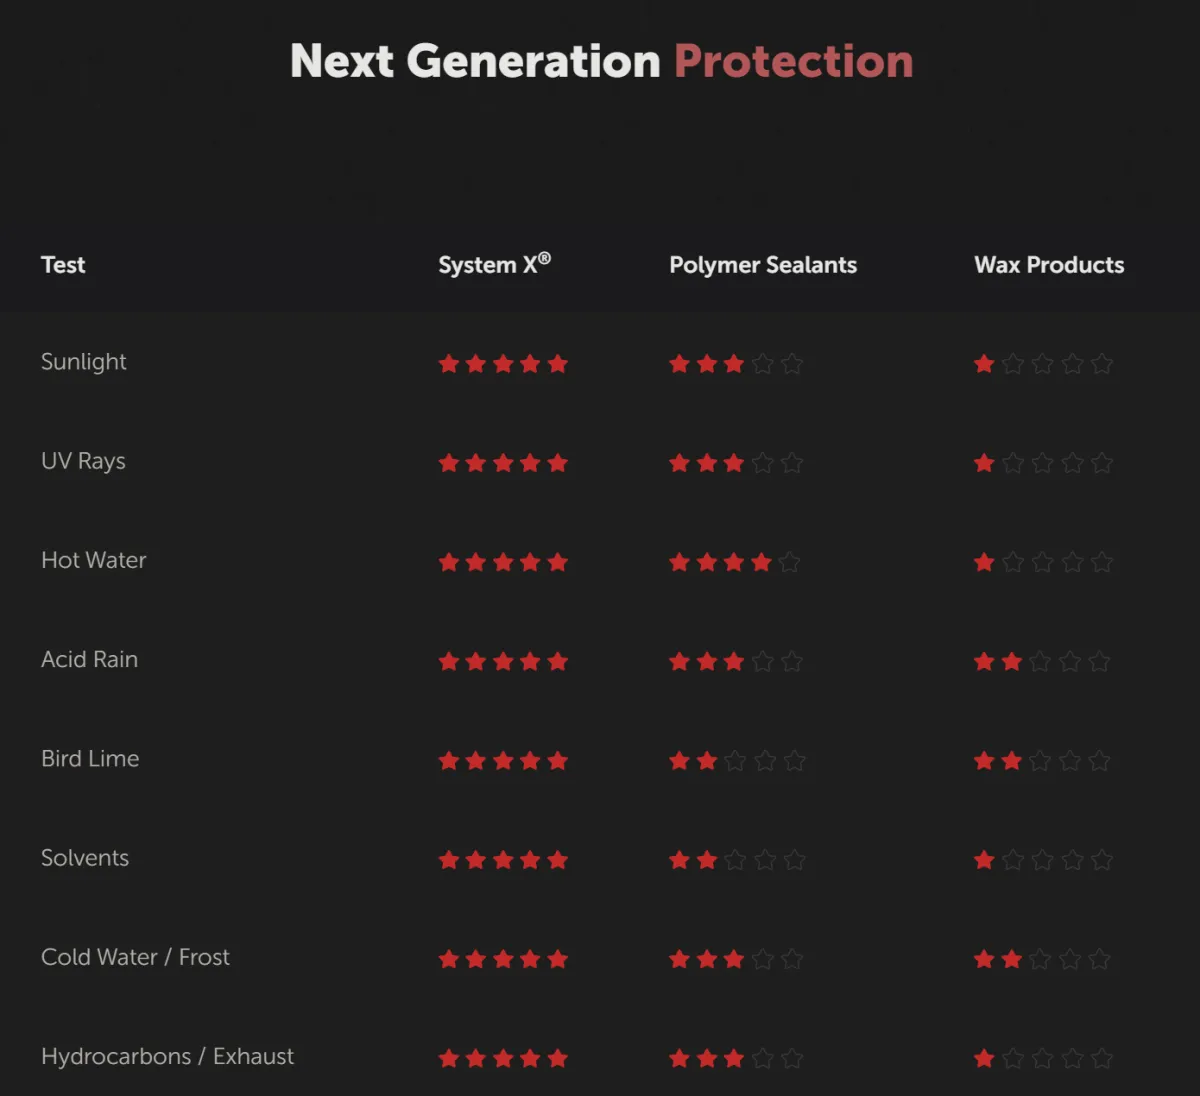Click the Solvents row label
This screenshot has width=1200, height=1096.
85,857
